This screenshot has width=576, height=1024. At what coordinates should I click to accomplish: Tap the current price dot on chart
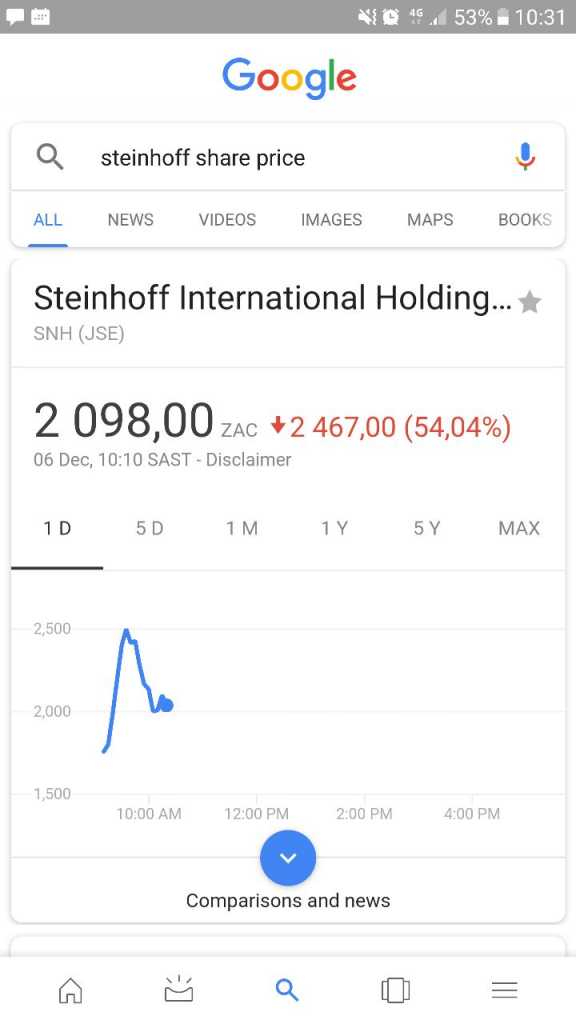tap(167, 705)
